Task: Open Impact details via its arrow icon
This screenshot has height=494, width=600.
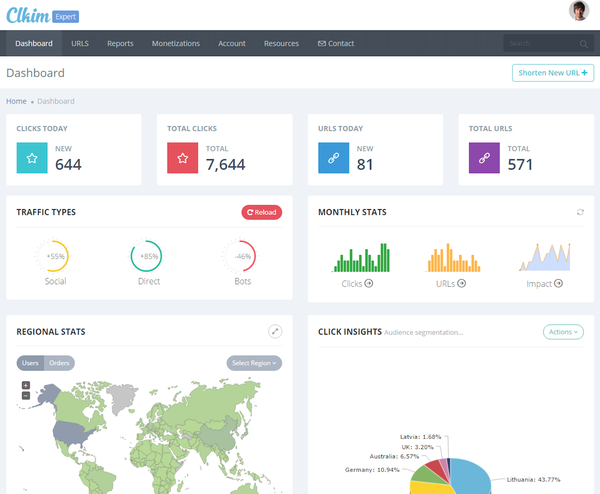Action: [558, 284]
